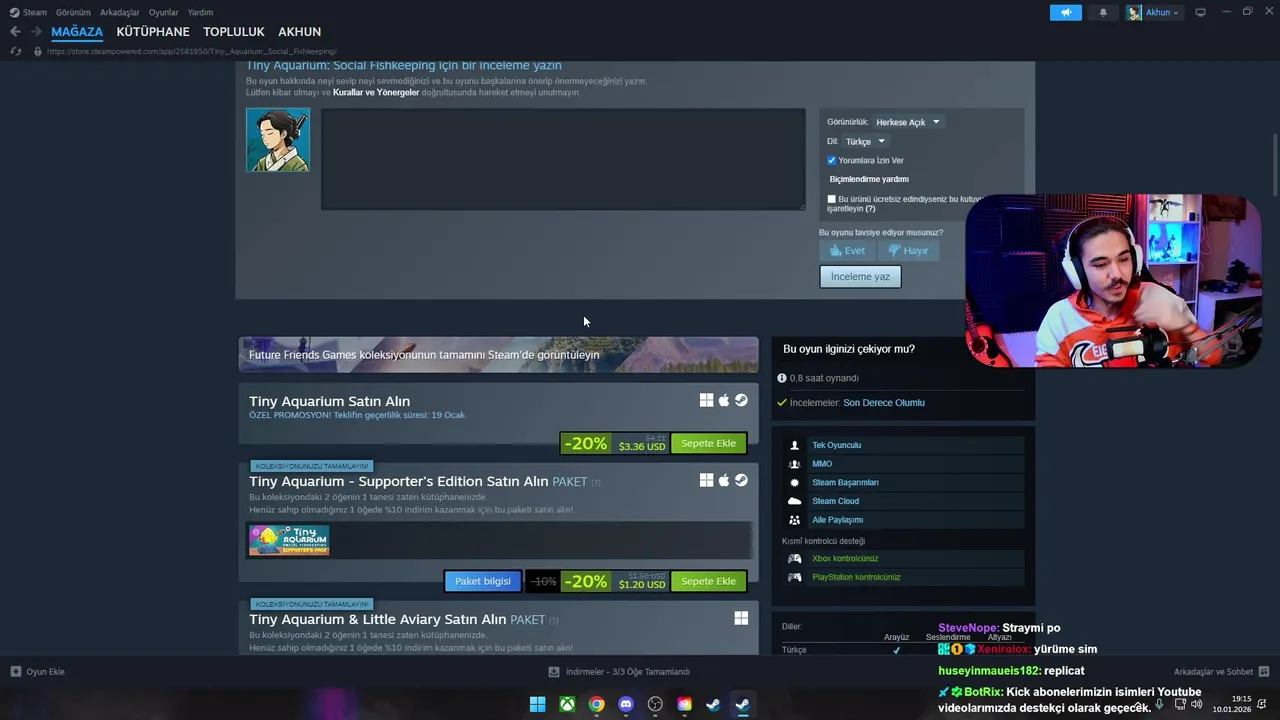Click Windows icon on Little Aviary bundle
Viewport: 1280px width, 720px height.
point(741,618)
